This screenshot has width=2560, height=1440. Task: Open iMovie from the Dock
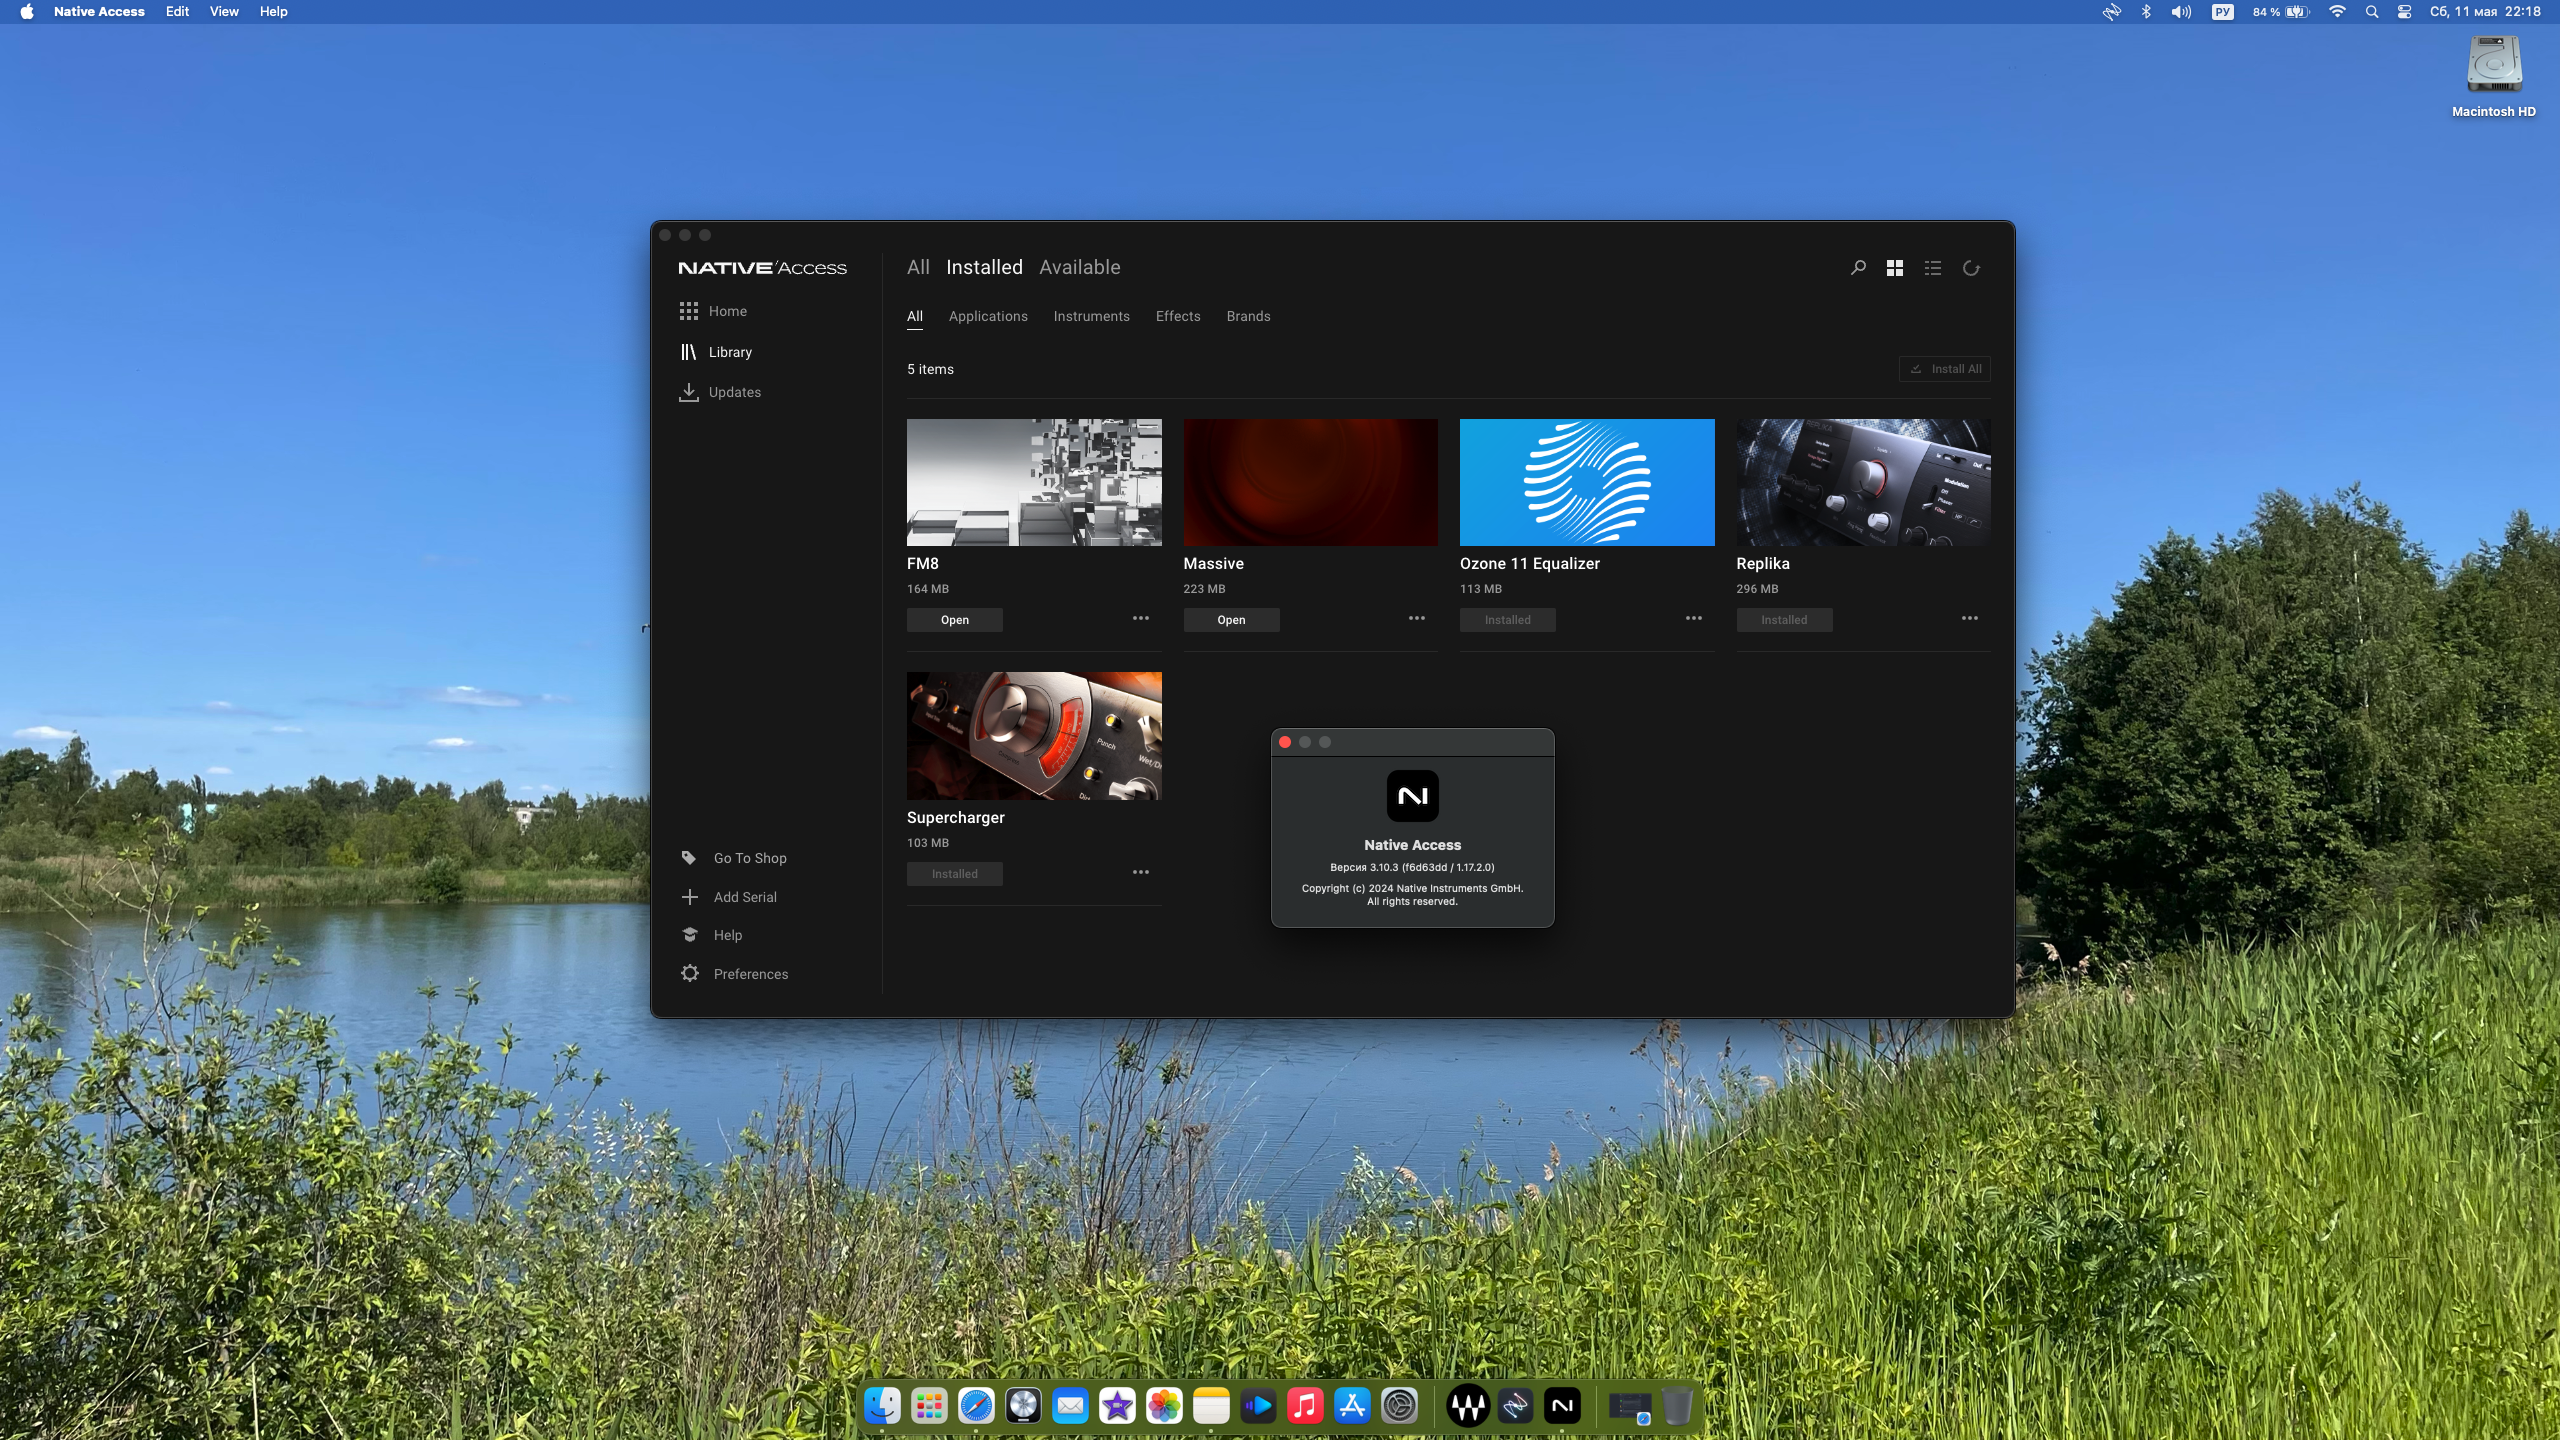tap(1117, 1407)
